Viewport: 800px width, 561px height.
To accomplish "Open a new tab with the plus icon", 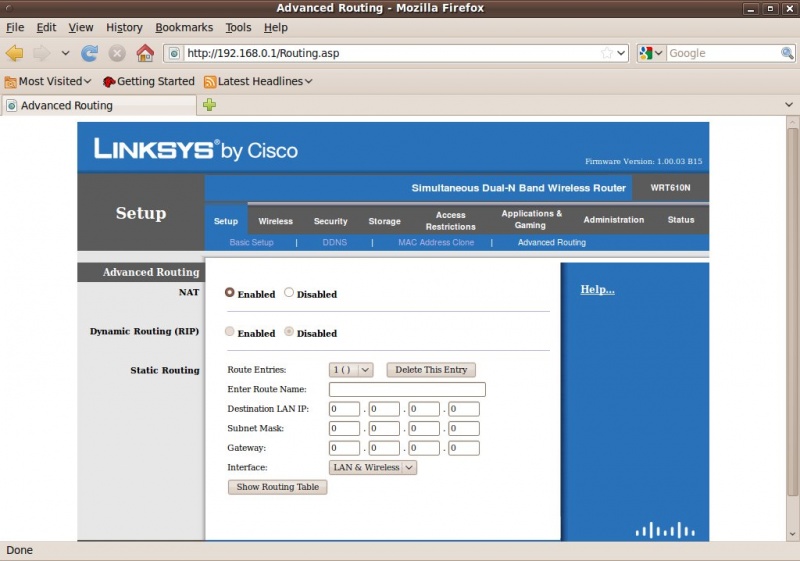I will (x=209, y=105).
